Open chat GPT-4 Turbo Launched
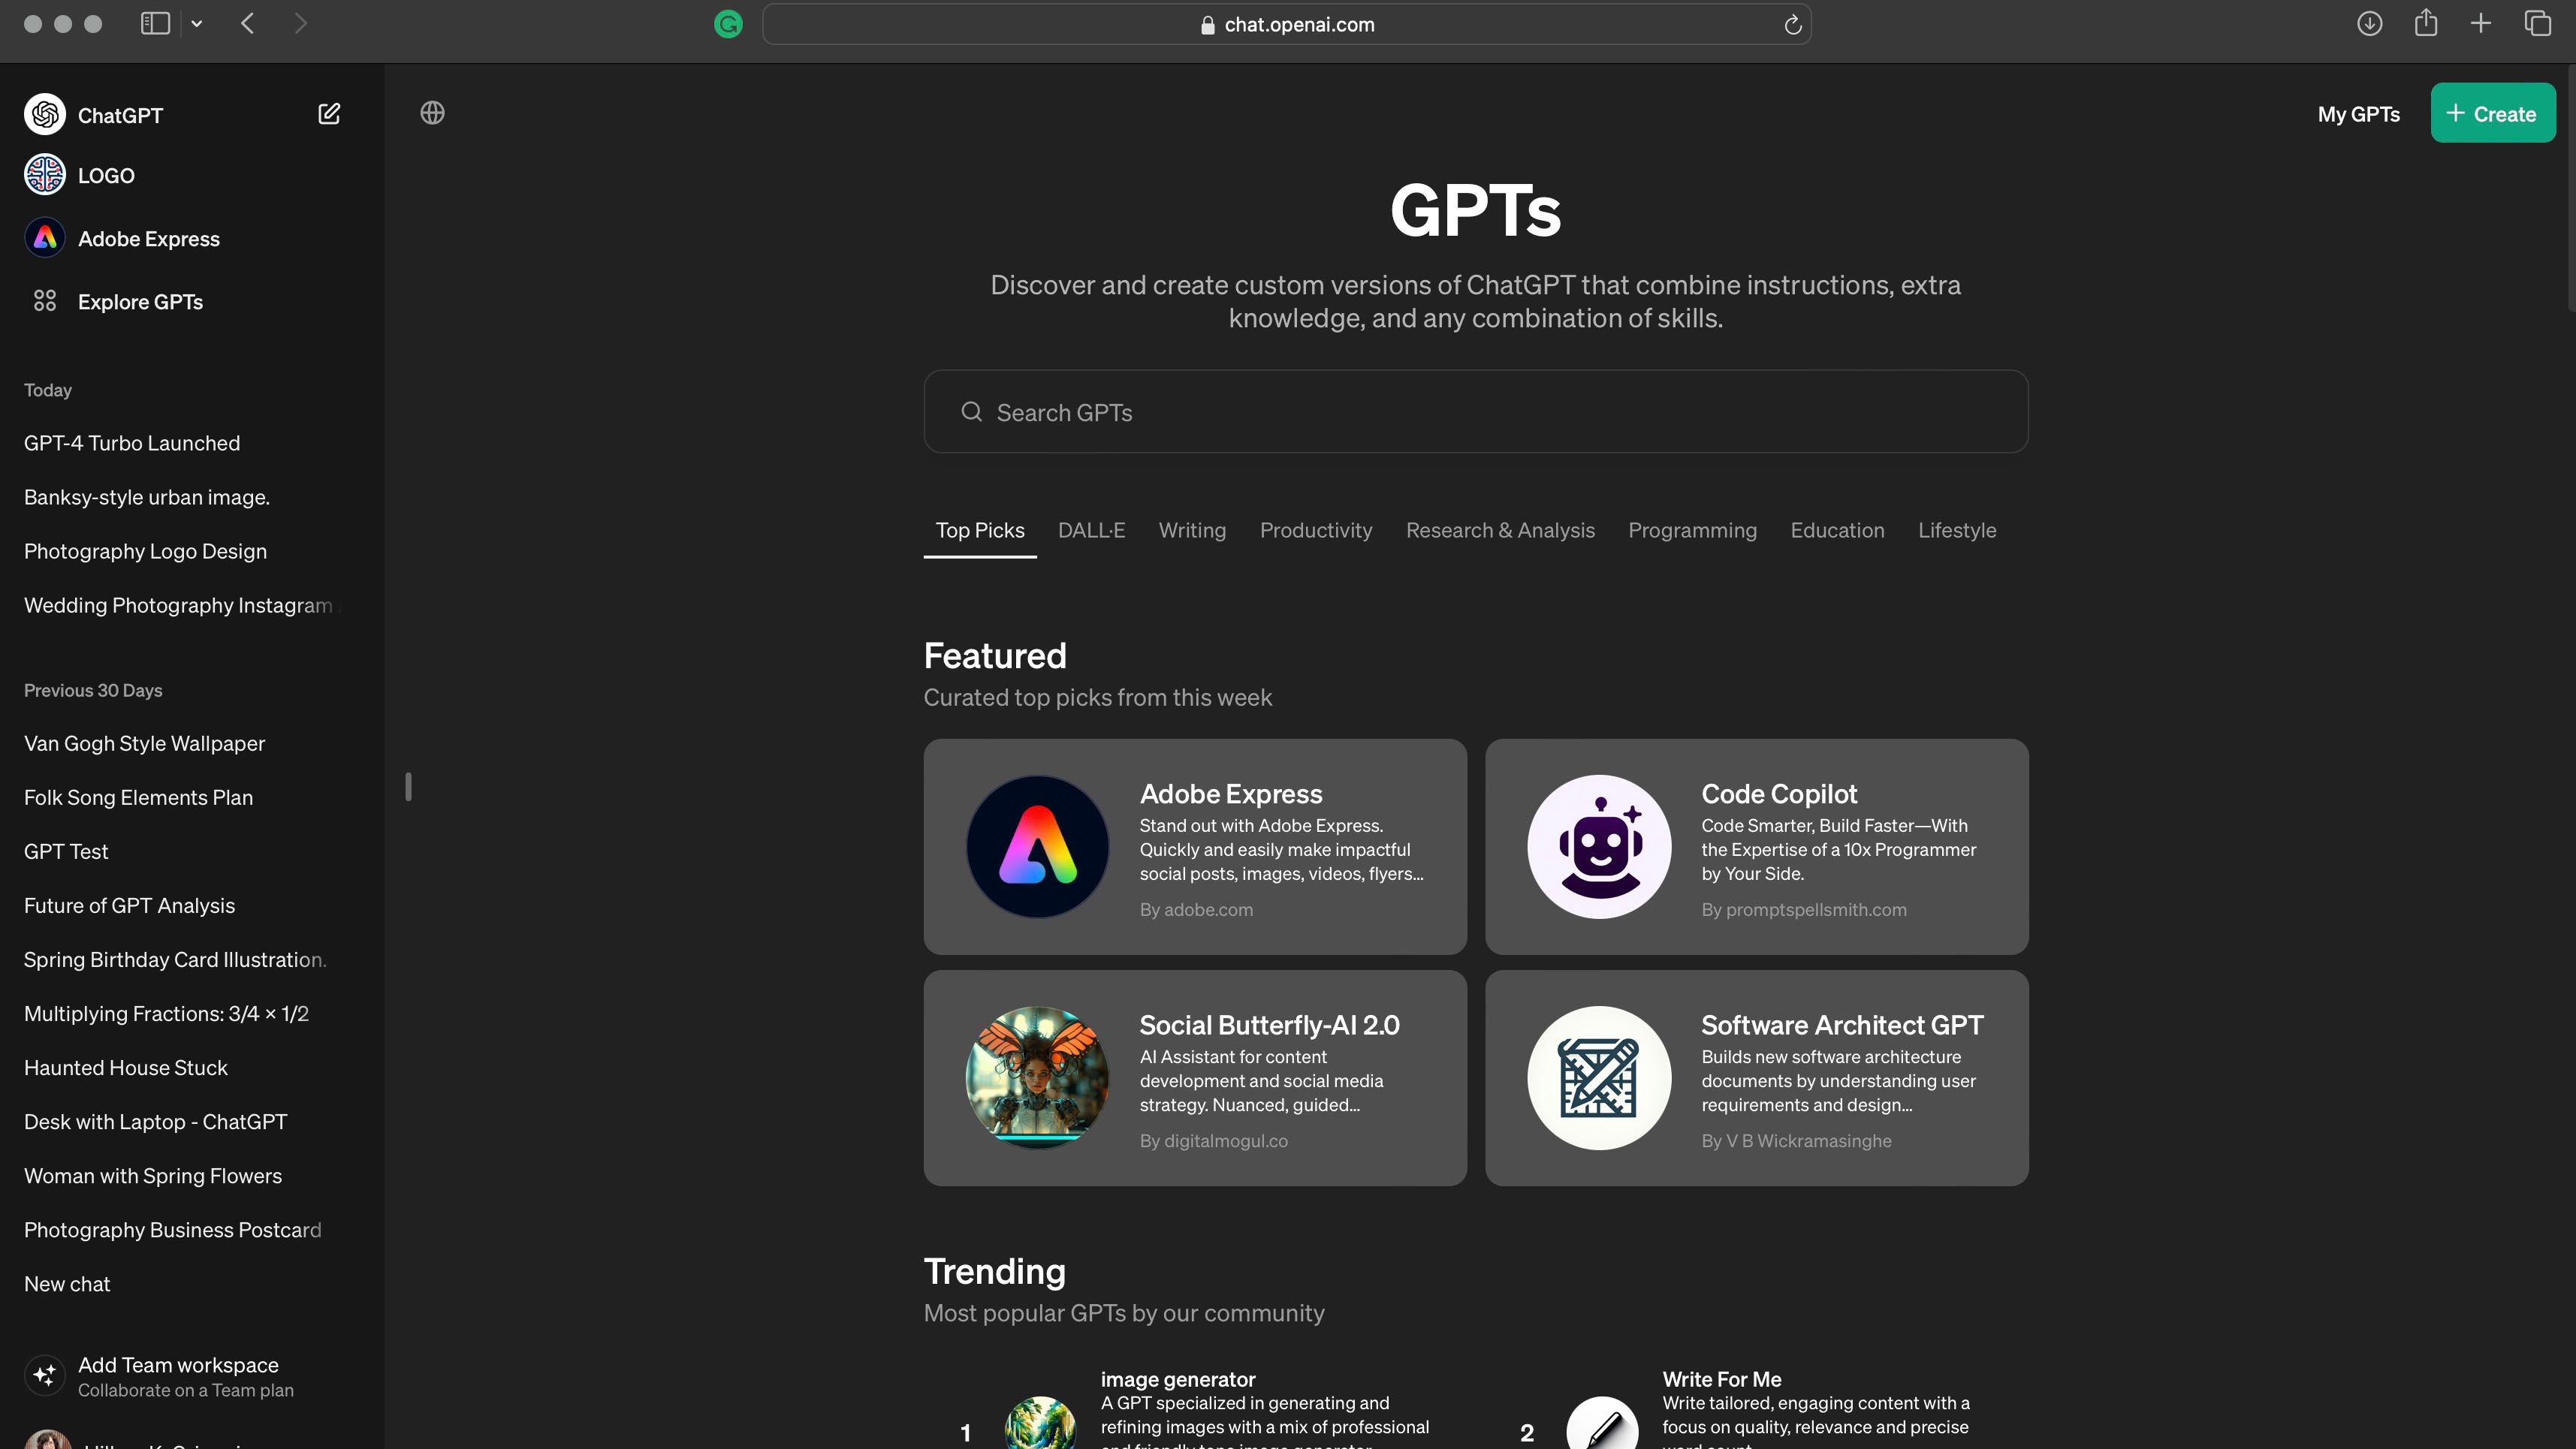 pos(132,443)
